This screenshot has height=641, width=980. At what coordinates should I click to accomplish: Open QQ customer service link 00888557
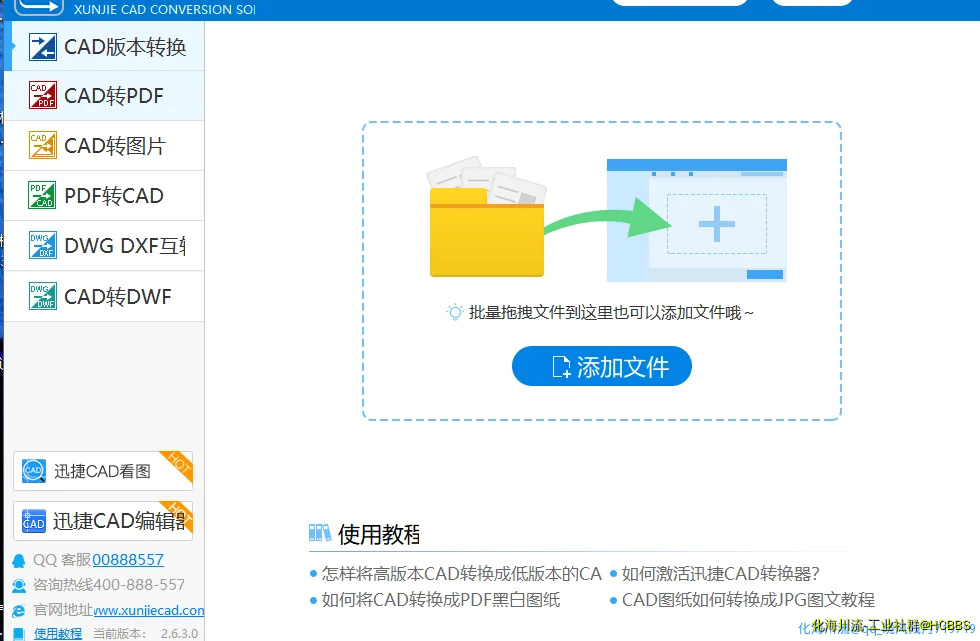(128, 560)
